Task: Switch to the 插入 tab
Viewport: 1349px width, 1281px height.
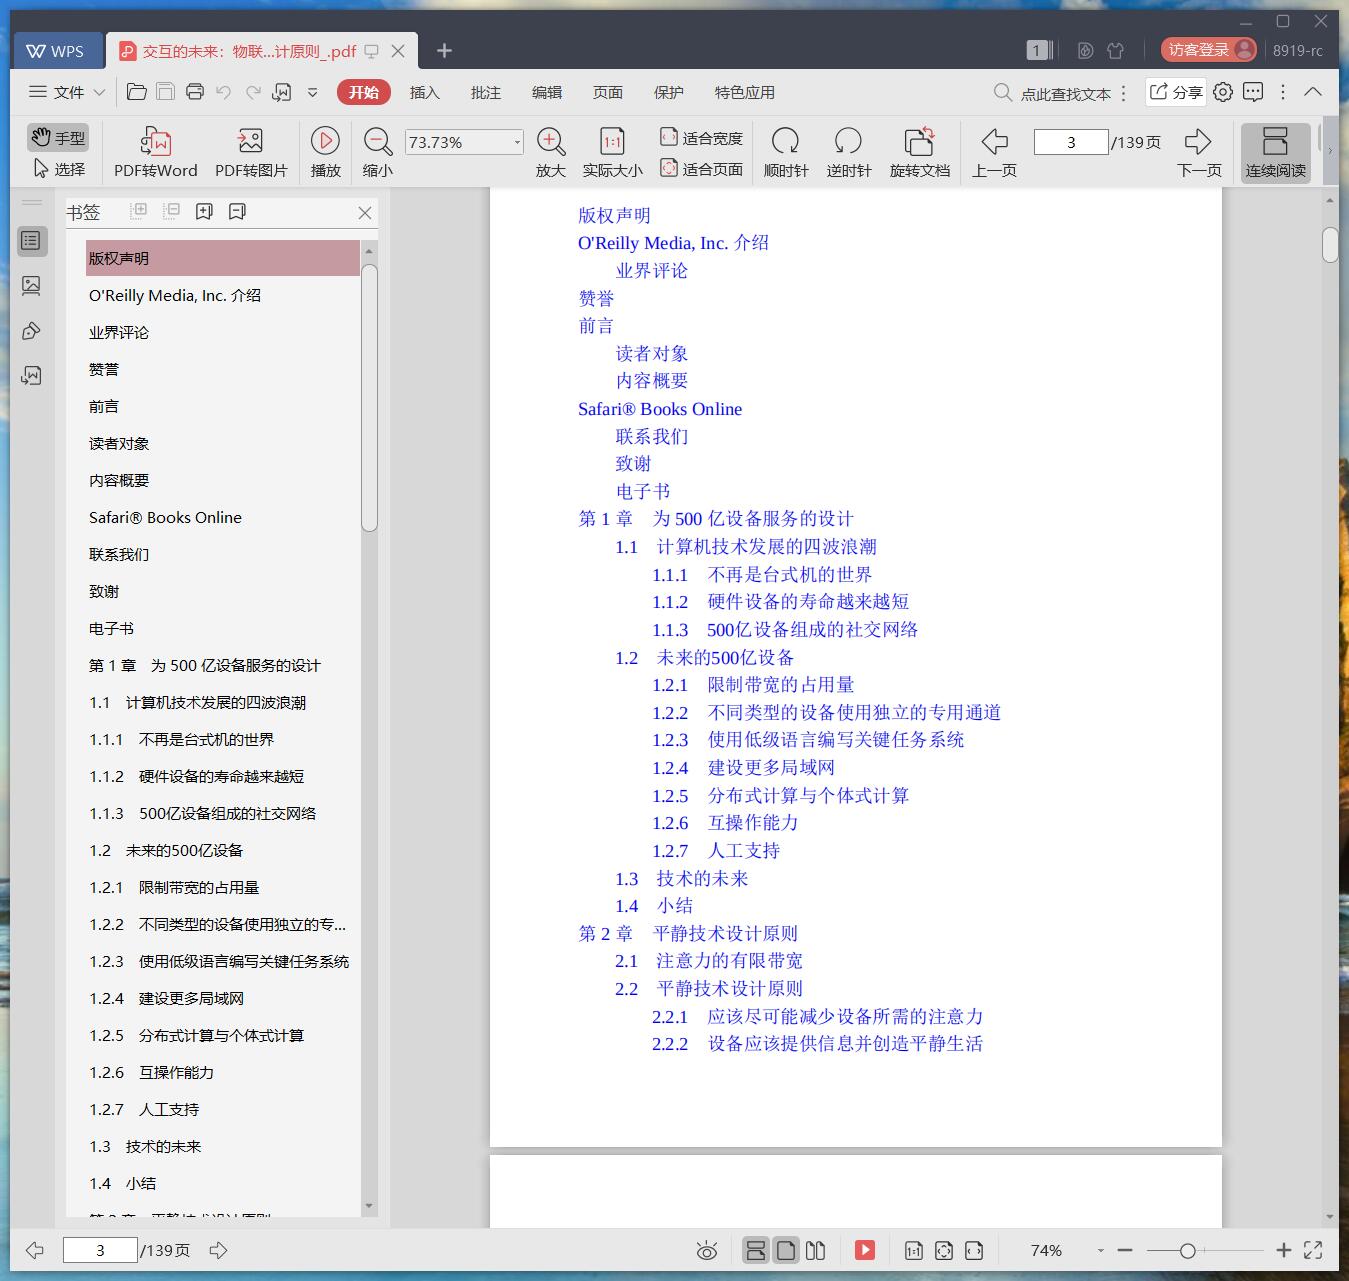Action: pyautogui.click(x=424, y=92)
